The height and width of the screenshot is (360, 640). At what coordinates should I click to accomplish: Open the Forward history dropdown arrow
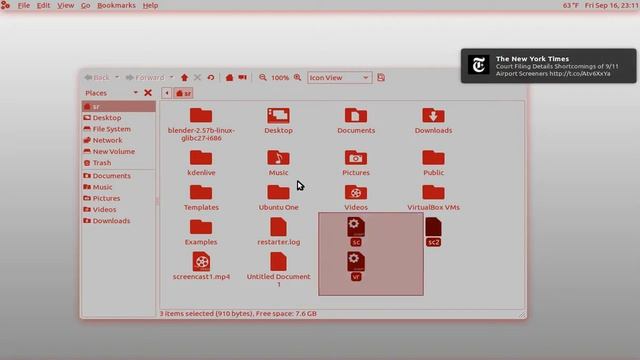click(171, 77)
